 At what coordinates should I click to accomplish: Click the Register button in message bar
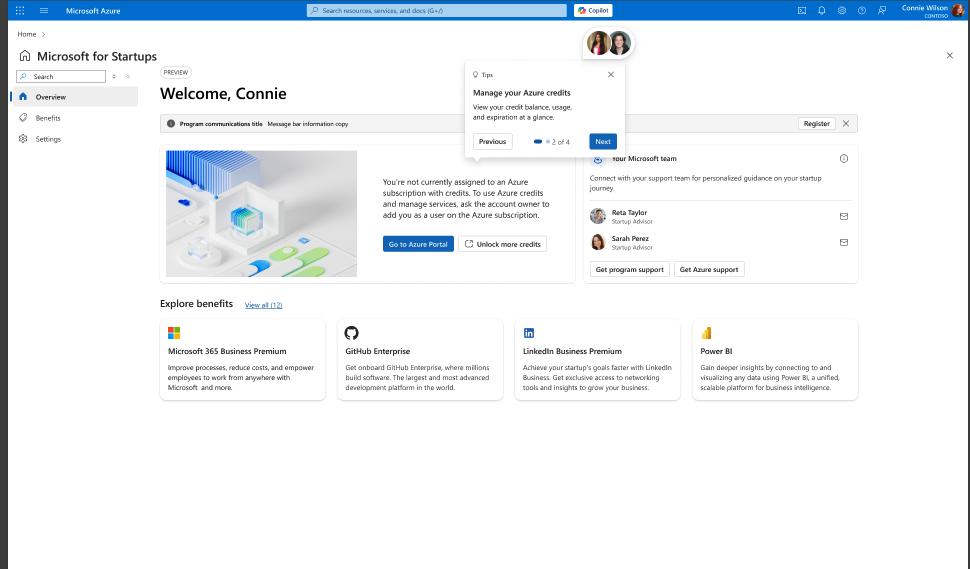pos(817,124)
